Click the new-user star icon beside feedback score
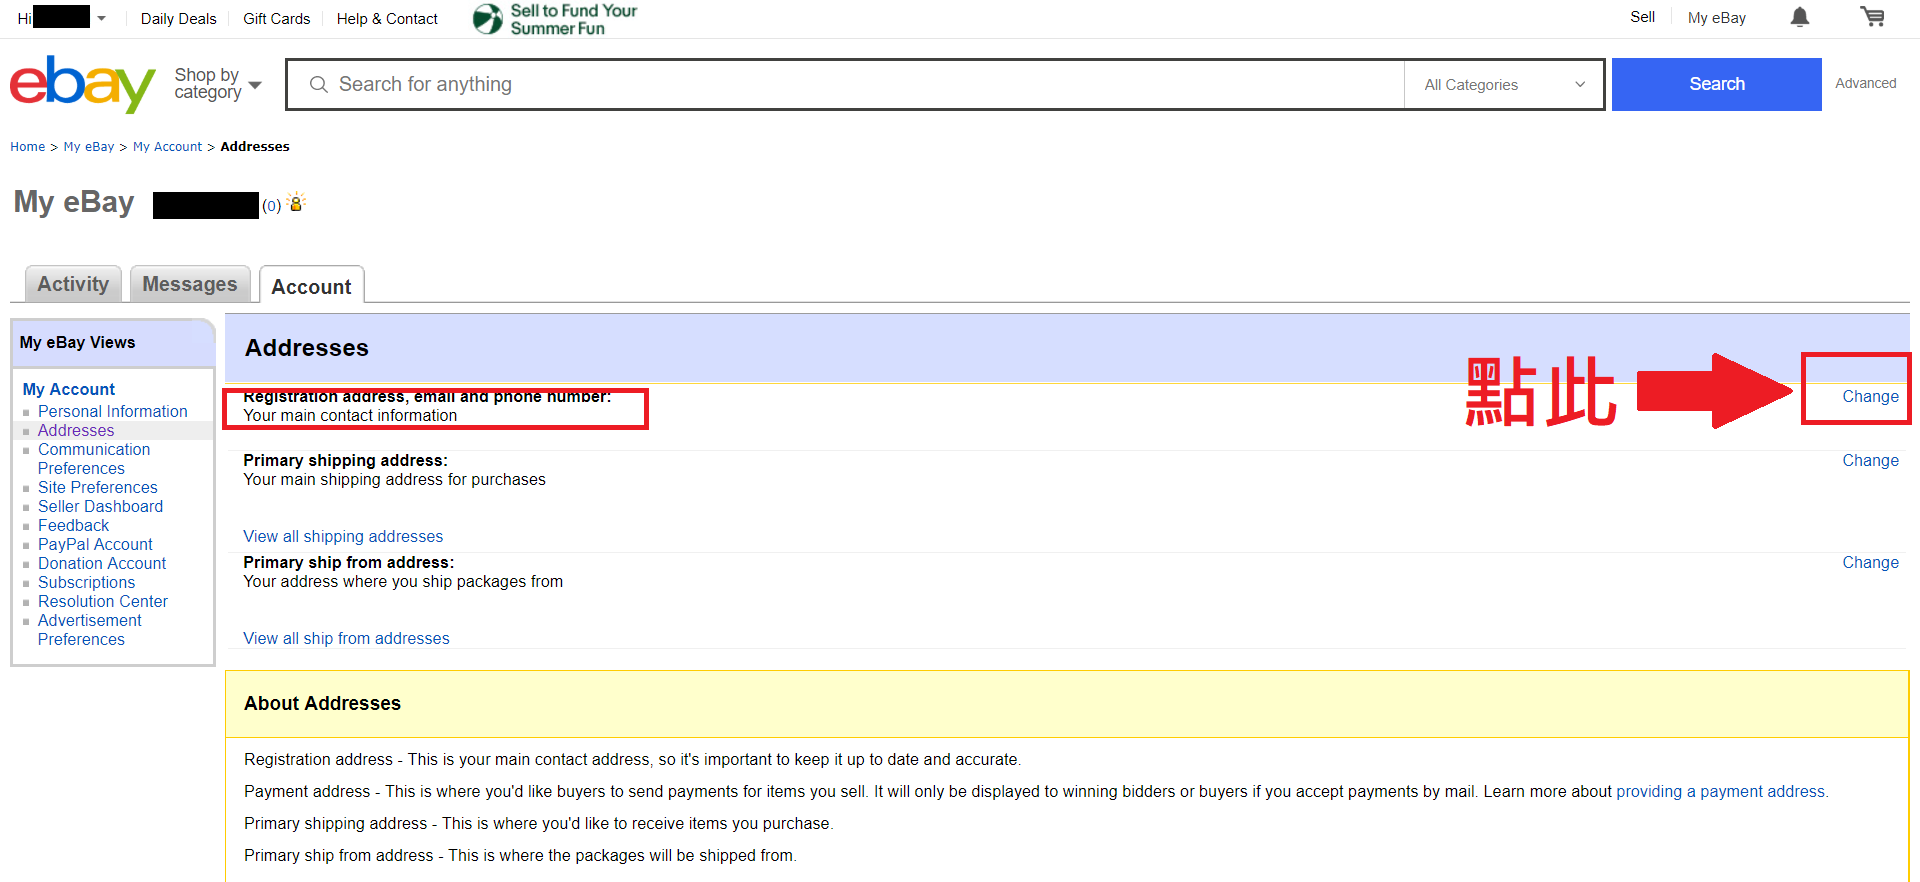The image size is (1920, 882). coord(296,203)
